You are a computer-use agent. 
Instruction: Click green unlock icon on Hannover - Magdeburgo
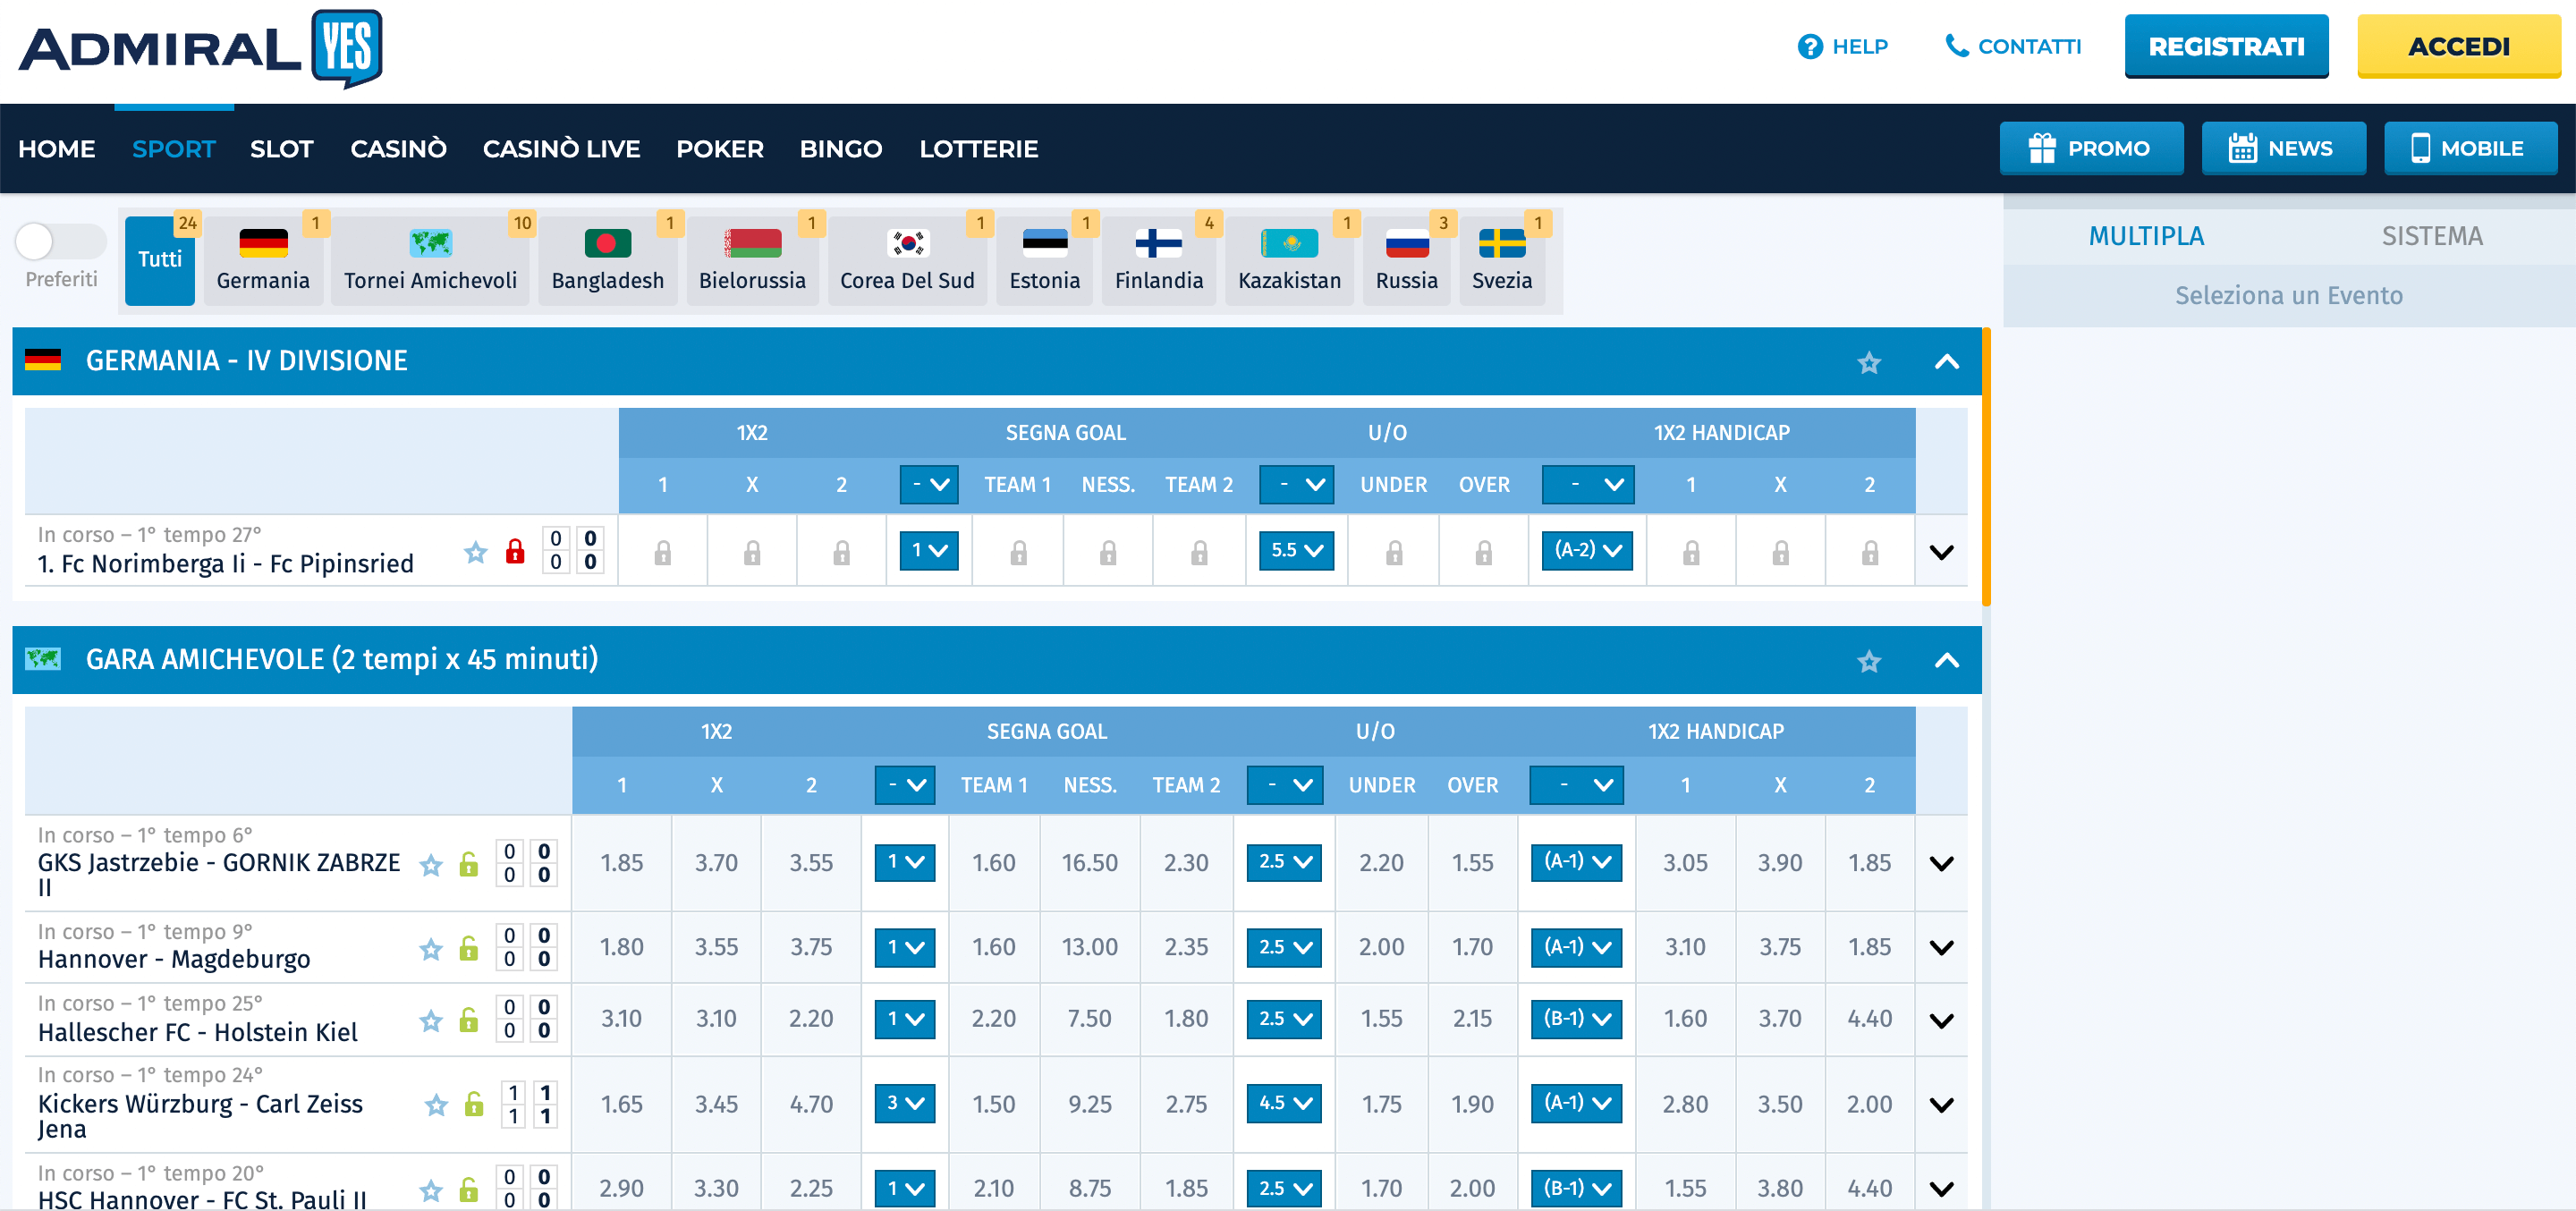tap(468, 947)
